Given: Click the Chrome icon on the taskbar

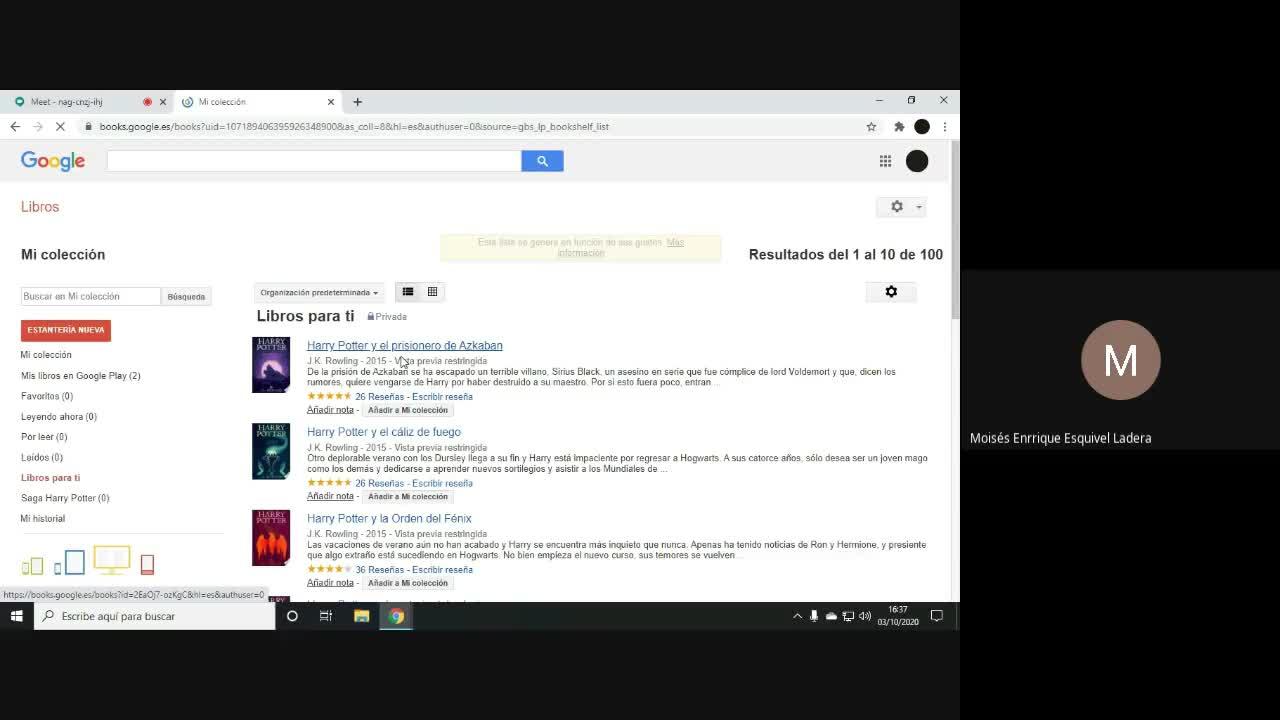Looking at the screenshot, I should tap(396, 616).
